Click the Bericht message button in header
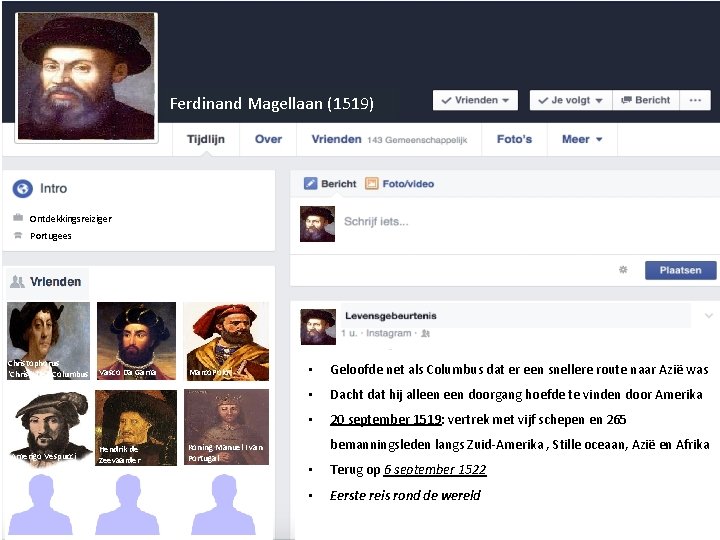The width and height of the screenshot is (720, 540). click(x=646, y=100)
